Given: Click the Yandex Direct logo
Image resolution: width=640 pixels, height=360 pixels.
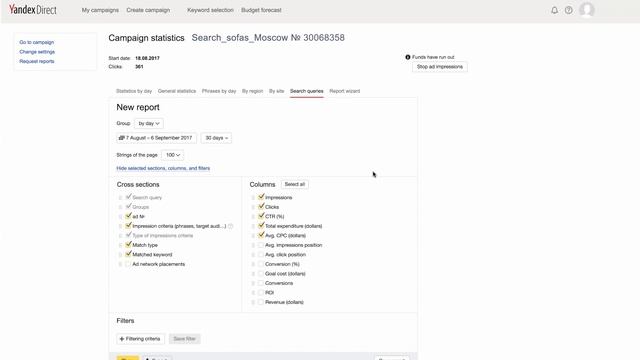Looking at the screenshot, I should pos(33,10).
